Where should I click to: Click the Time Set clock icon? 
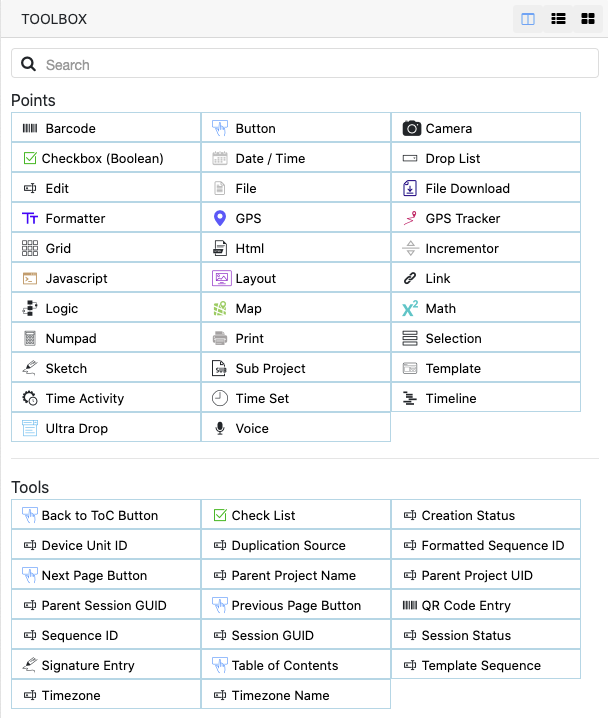click(x=220, y=398)
